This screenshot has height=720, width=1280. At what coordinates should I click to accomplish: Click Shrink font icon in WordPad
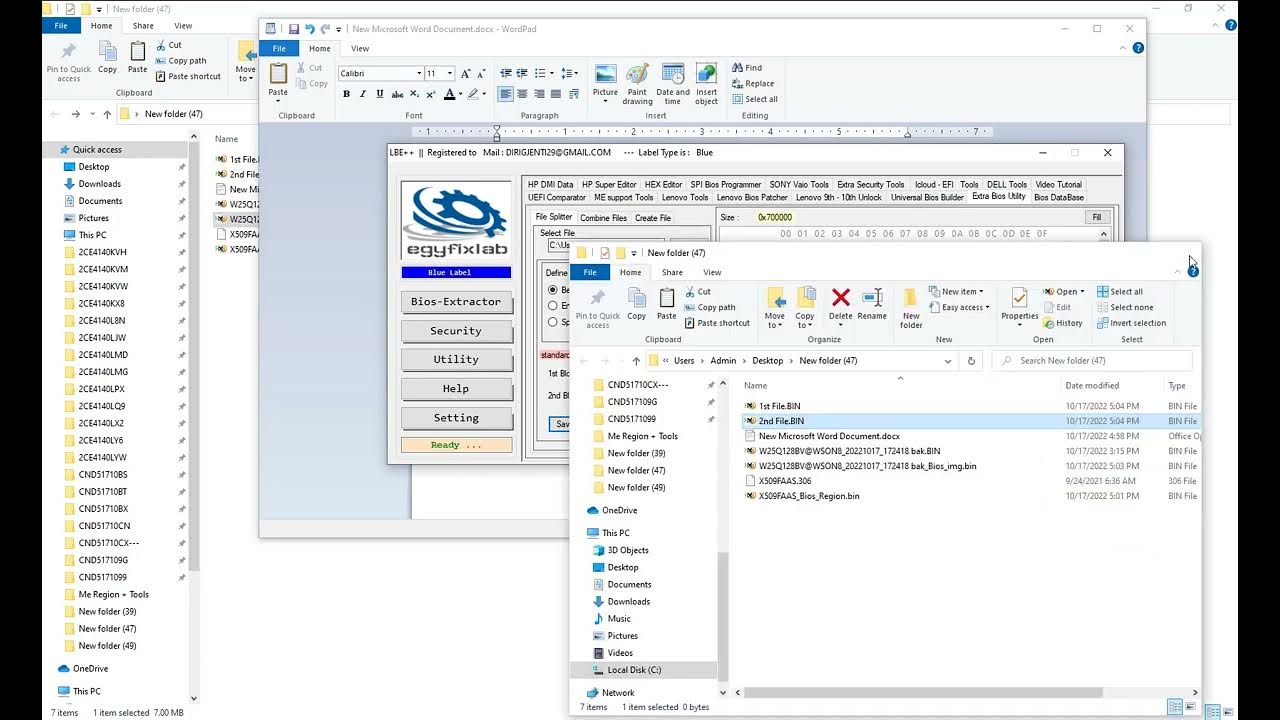481,73
